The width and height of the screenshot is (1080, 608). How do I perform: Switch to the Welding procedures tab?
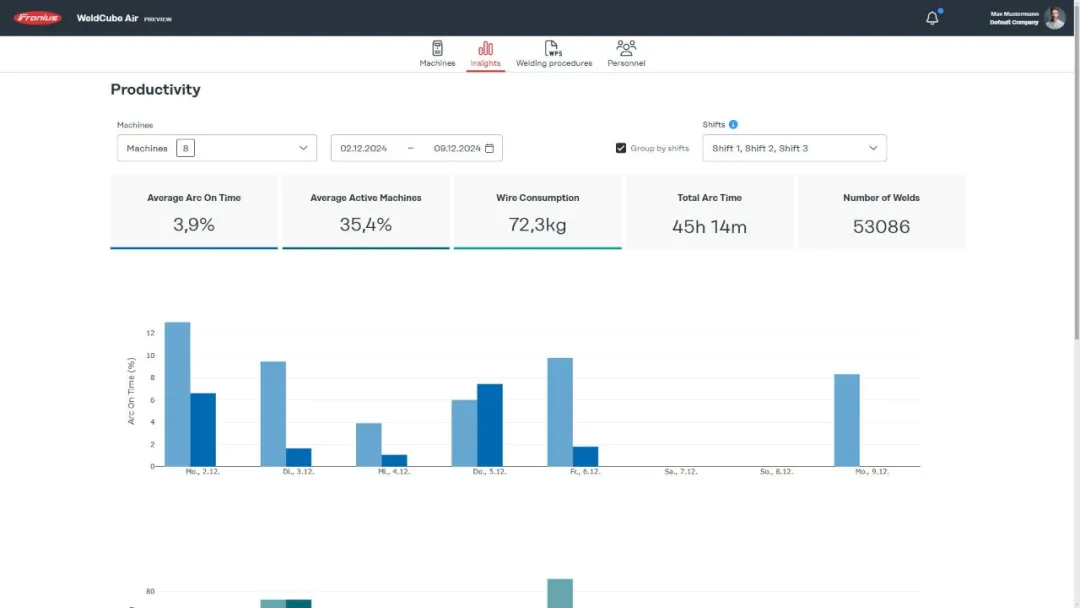click(554, 63)
